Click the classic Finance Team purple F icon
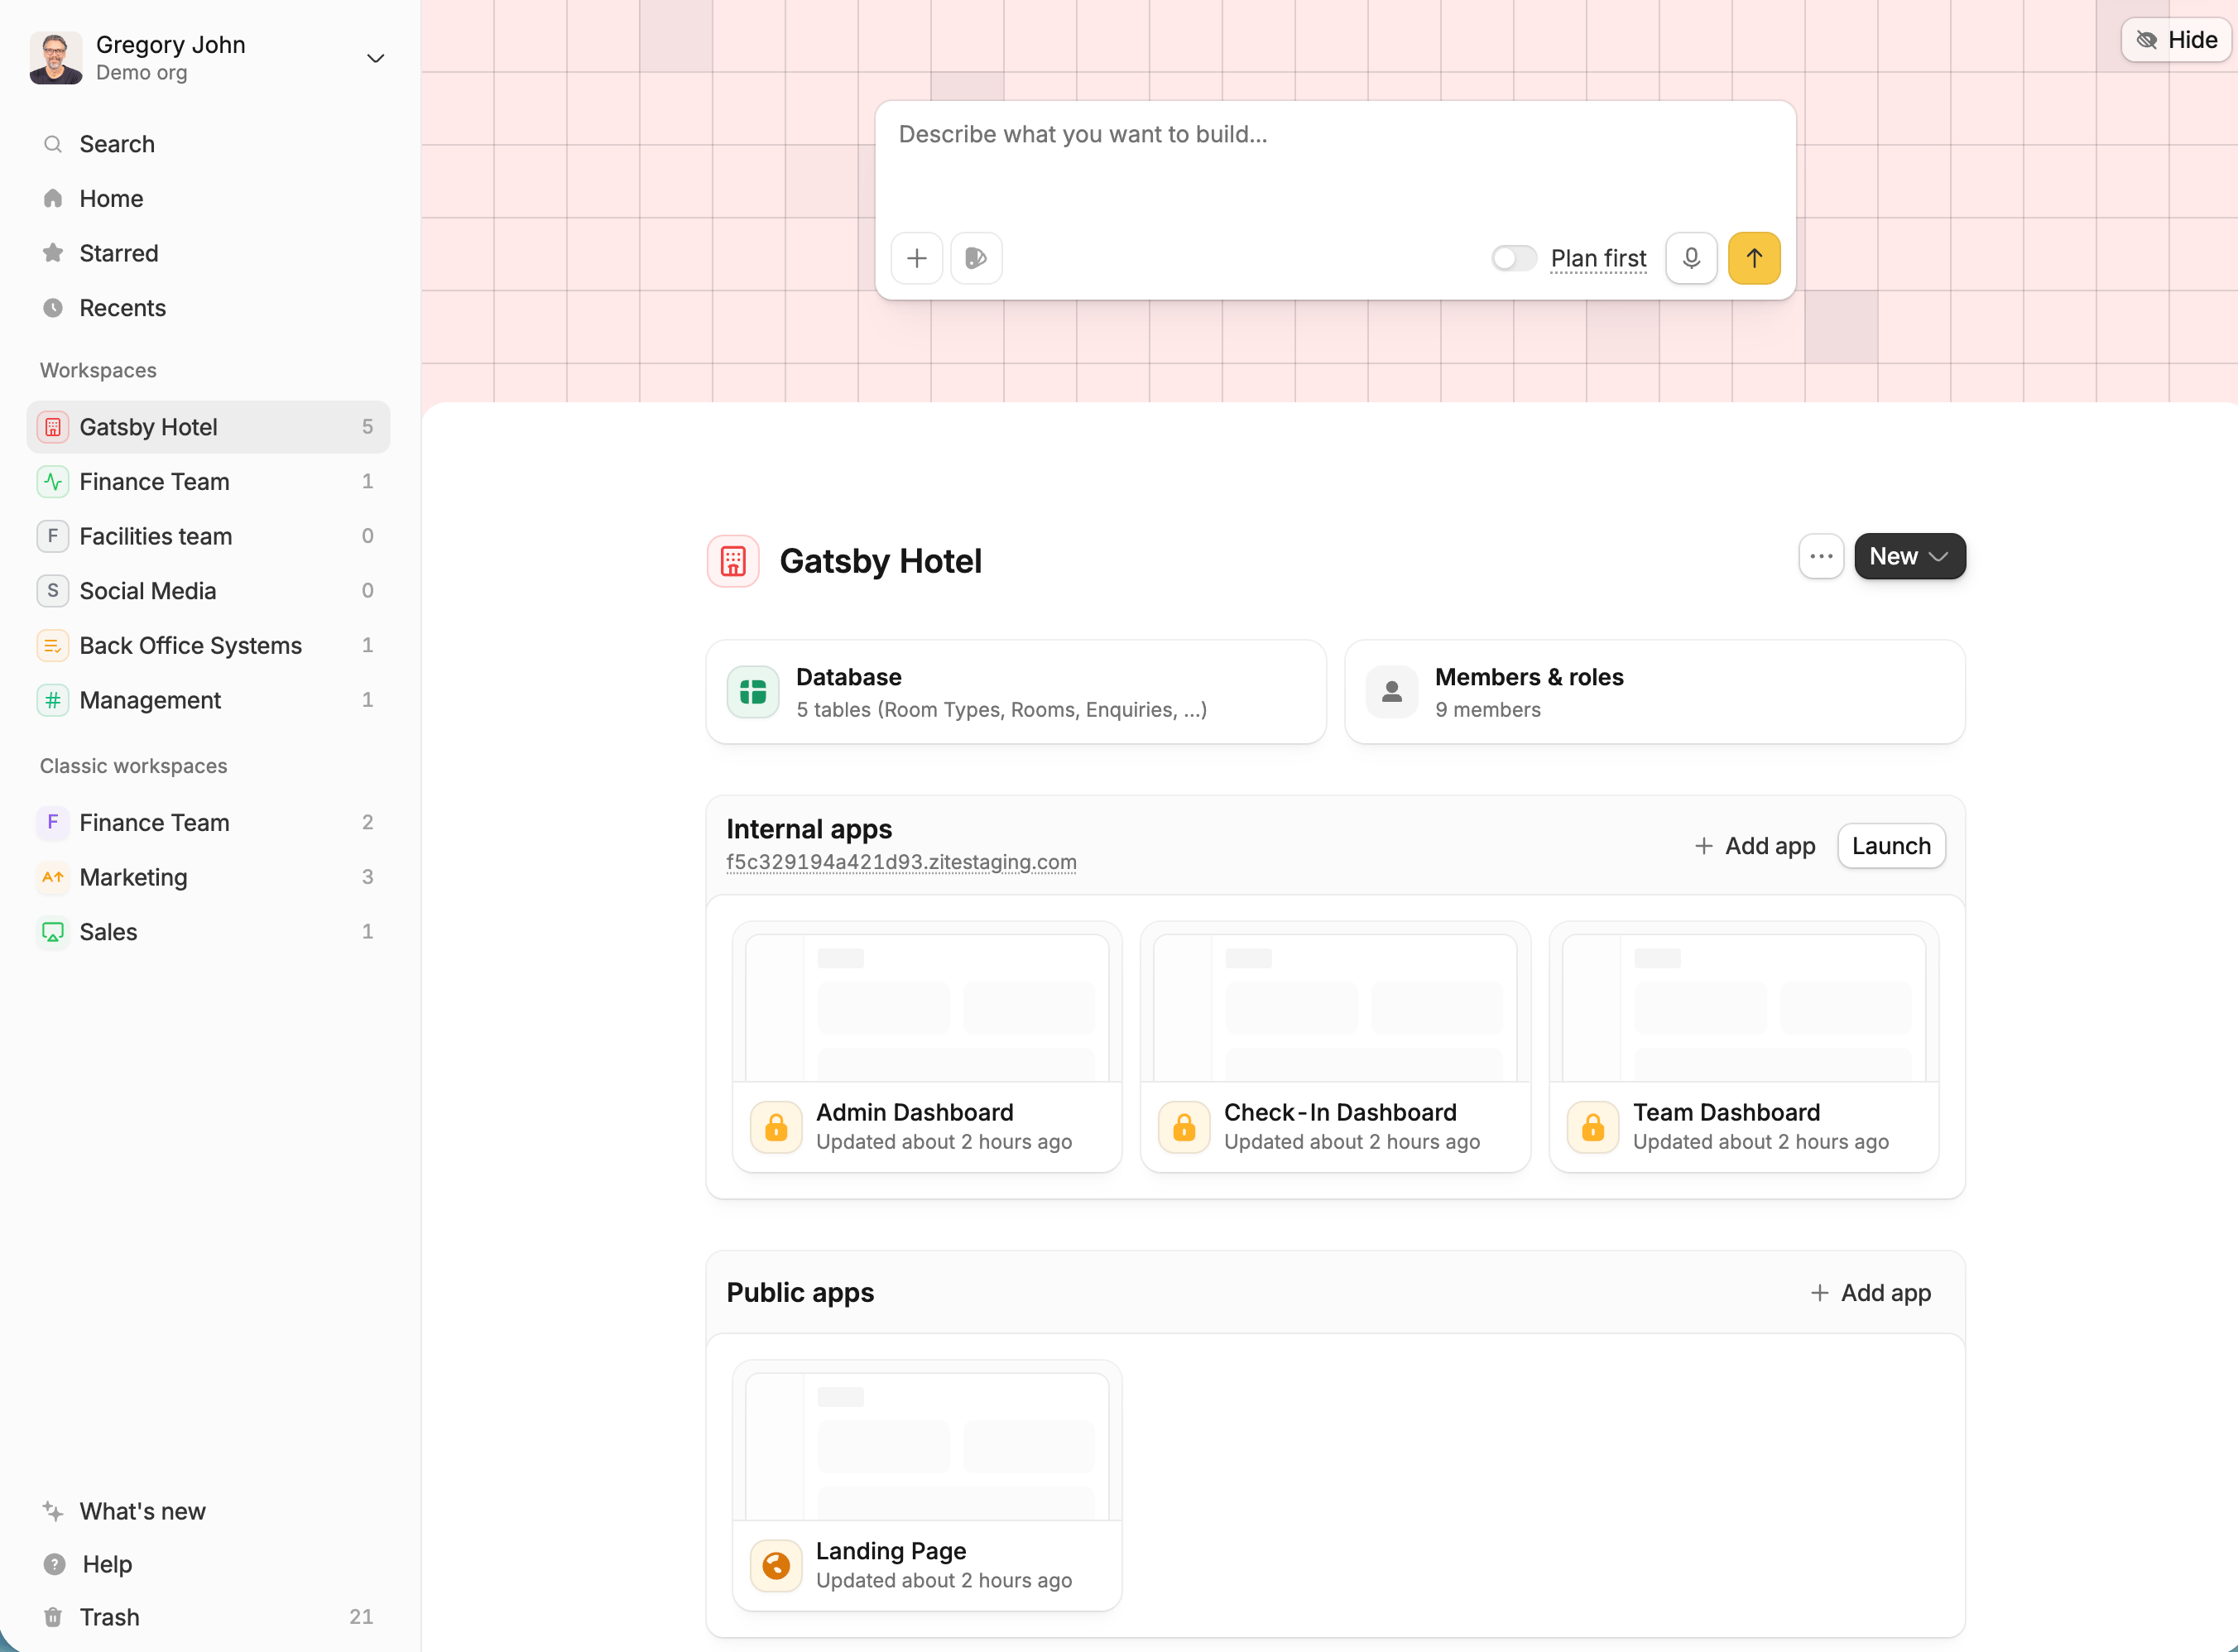This screenshot has height=1652, width=2238. point(53,822)
